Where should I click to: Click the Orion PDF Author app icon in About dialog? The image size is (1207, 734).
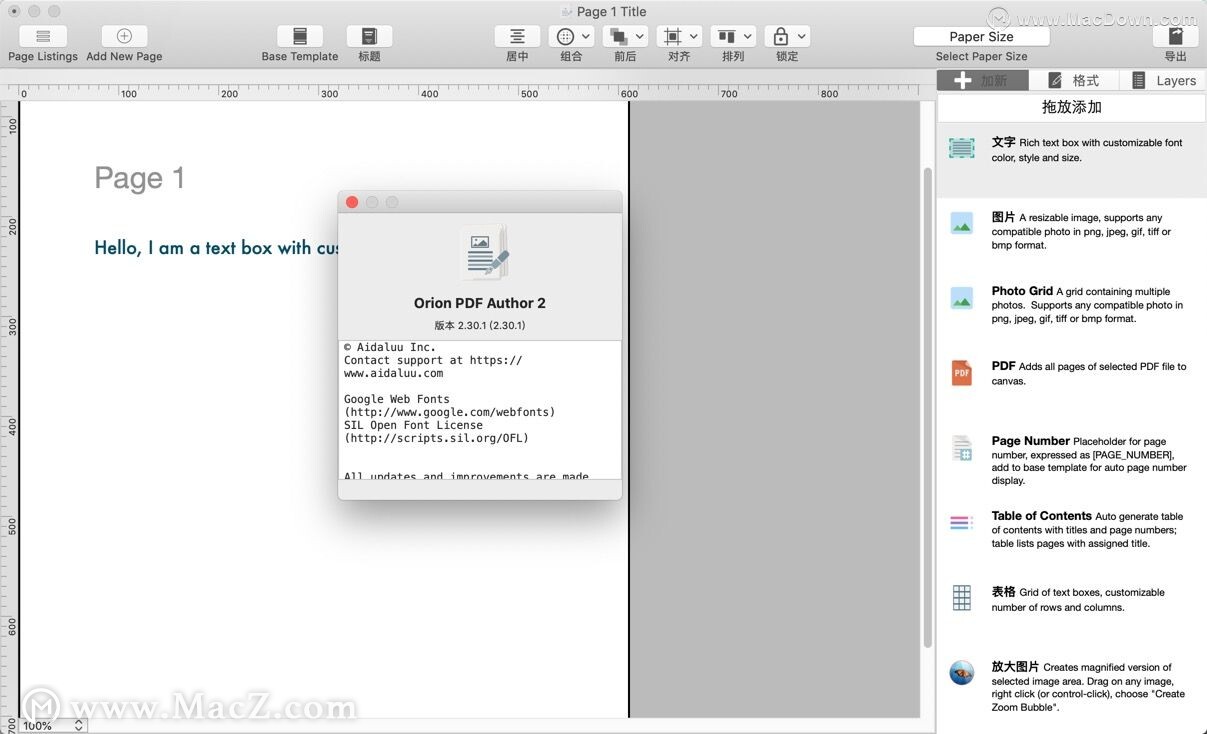(x=485, y=251)
